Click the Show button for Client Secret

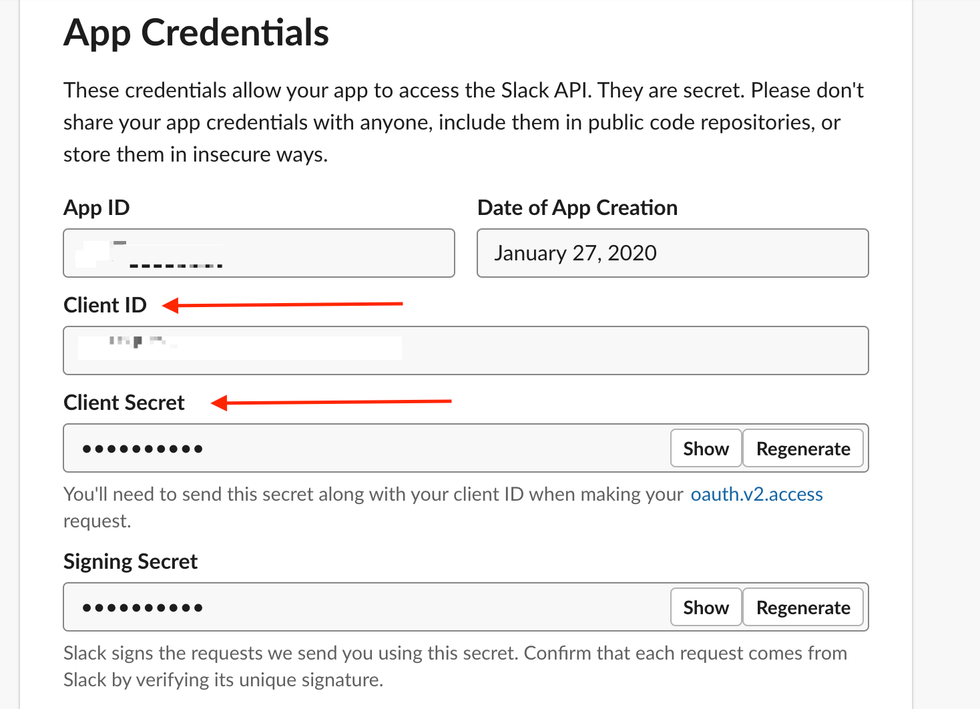705,449
